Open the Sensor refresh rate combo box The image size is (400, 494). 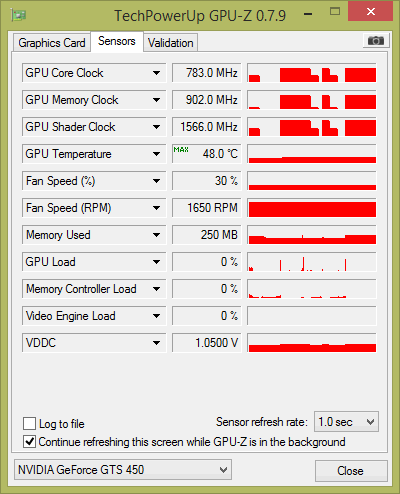pos(346,422)
